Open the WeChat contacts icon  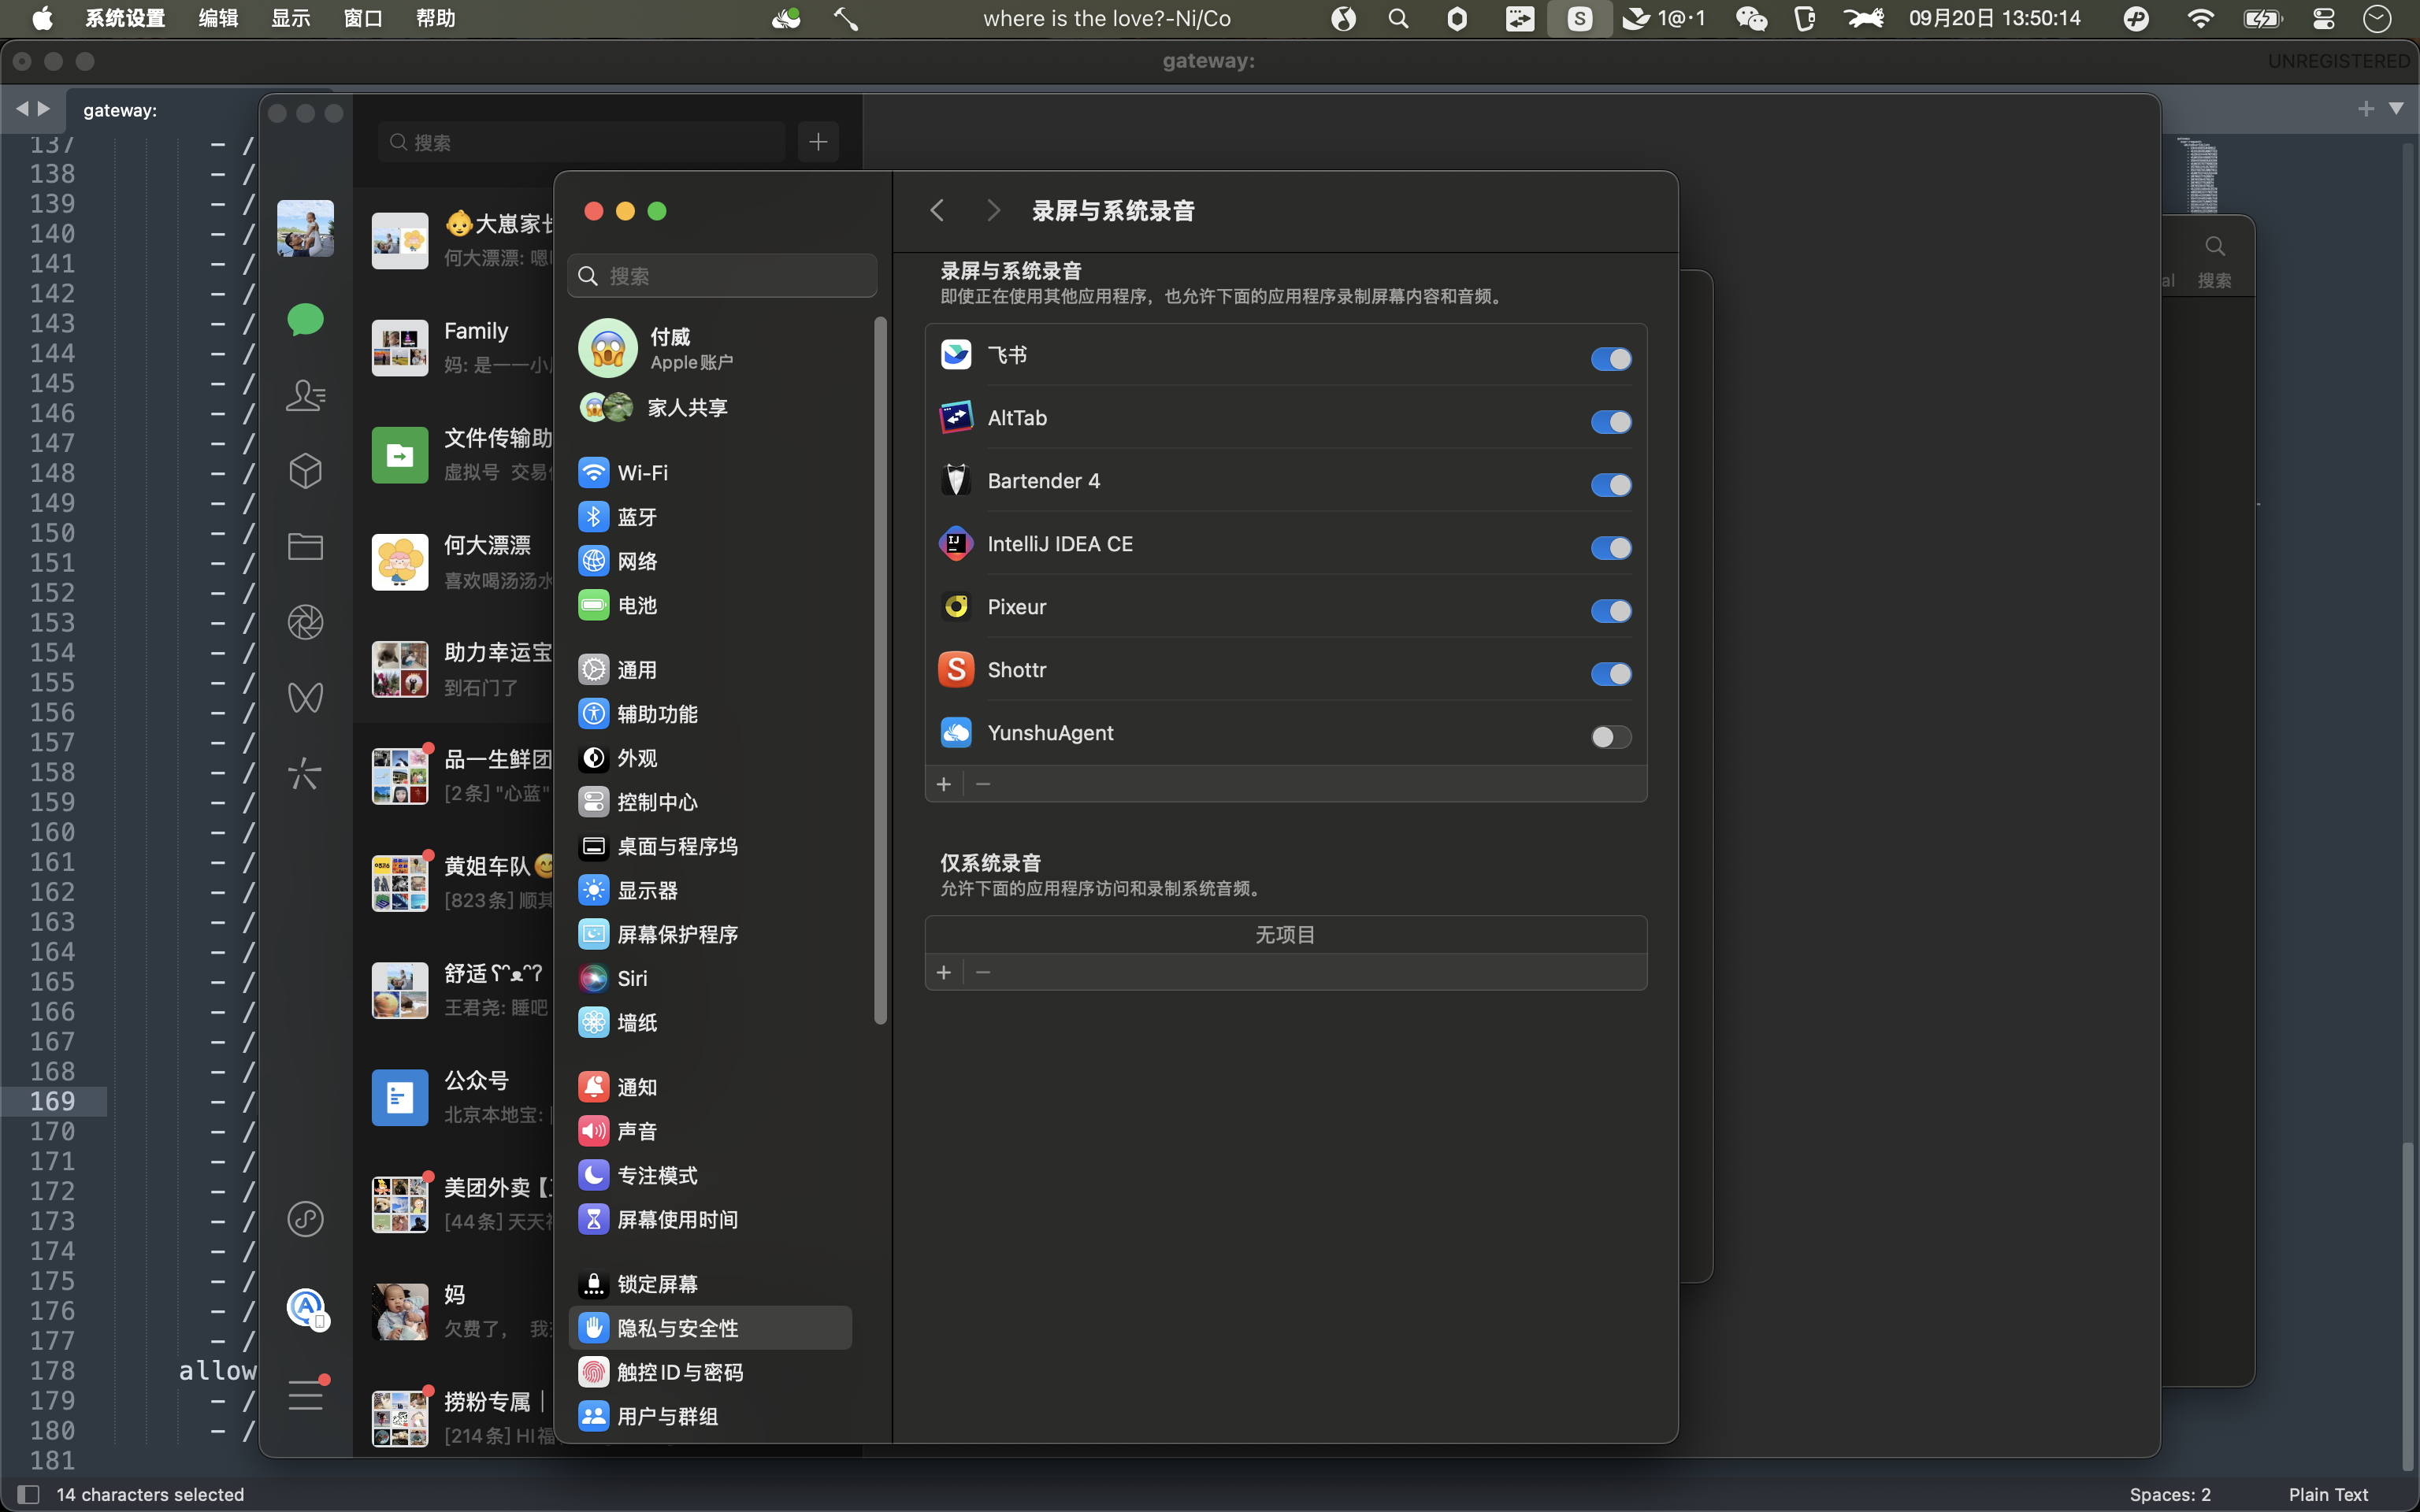305,396
